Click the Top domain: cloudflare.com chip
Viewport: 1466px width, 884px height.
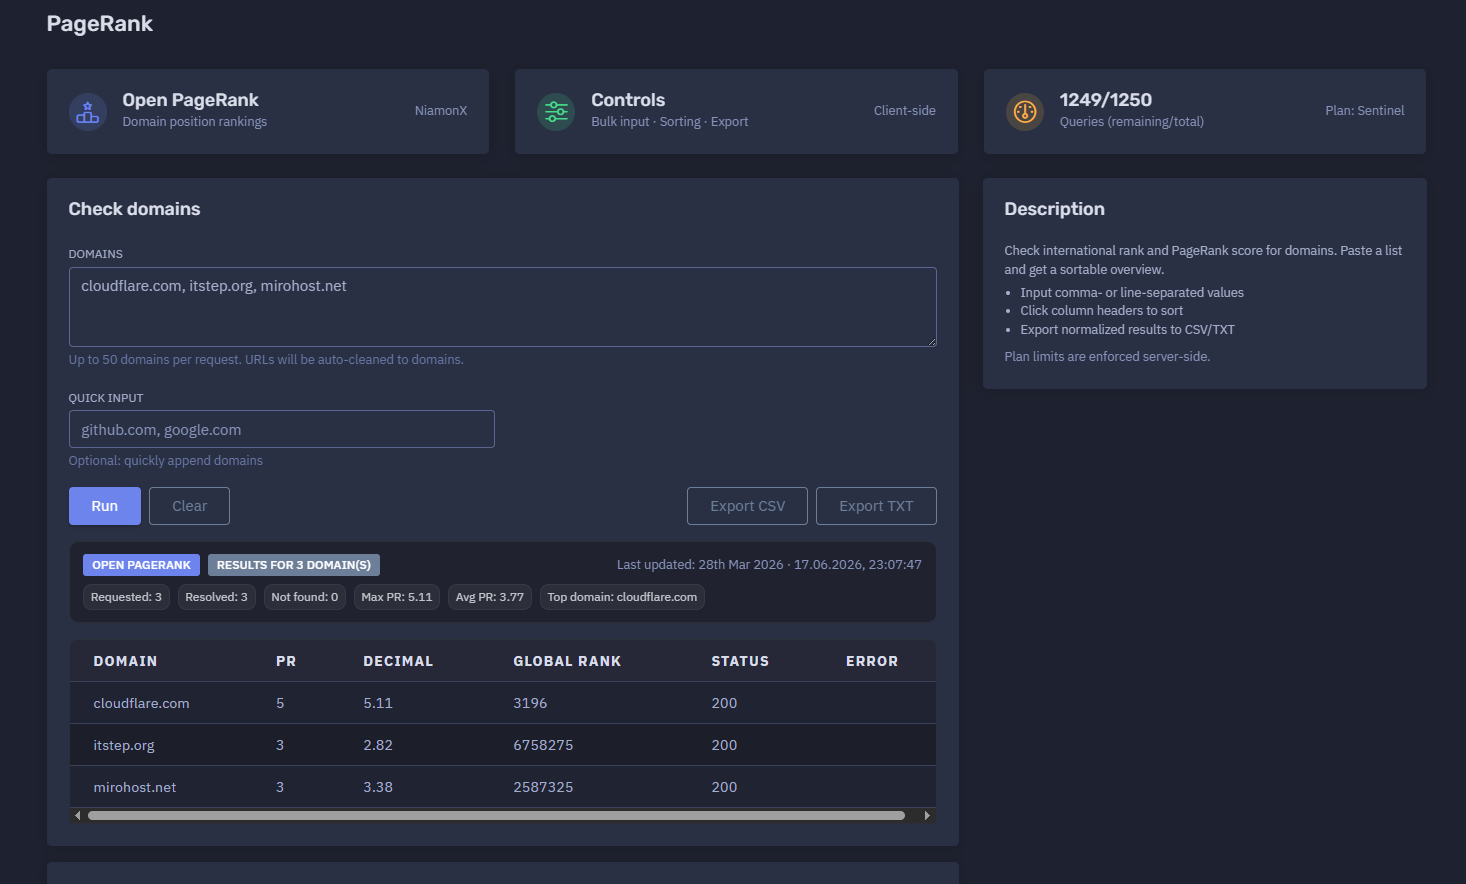coord(622,597)
